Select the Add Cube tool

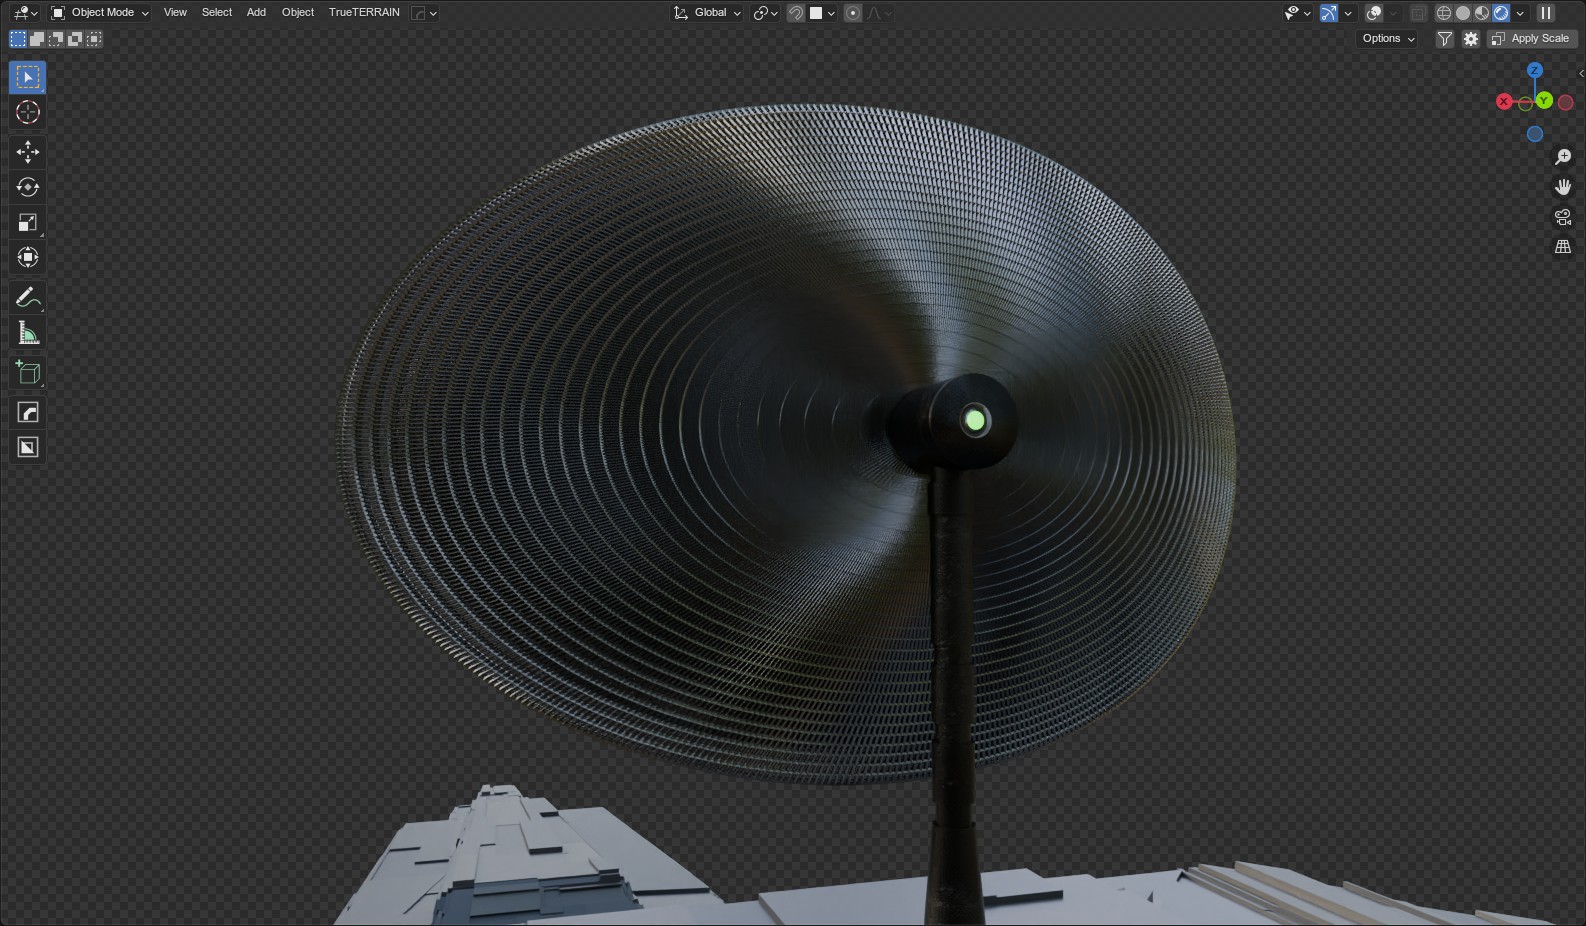tap(28, 372)
